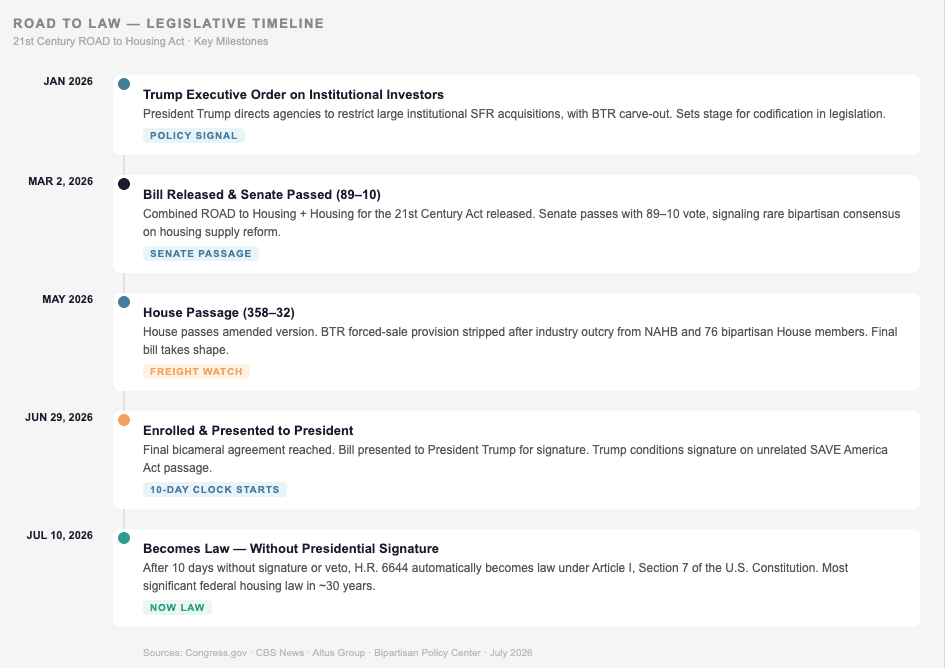The height and width of the screenshot is (668, 945).
Task: Click the POLICY SIGNAL tag
Action: tap(194, 136)
